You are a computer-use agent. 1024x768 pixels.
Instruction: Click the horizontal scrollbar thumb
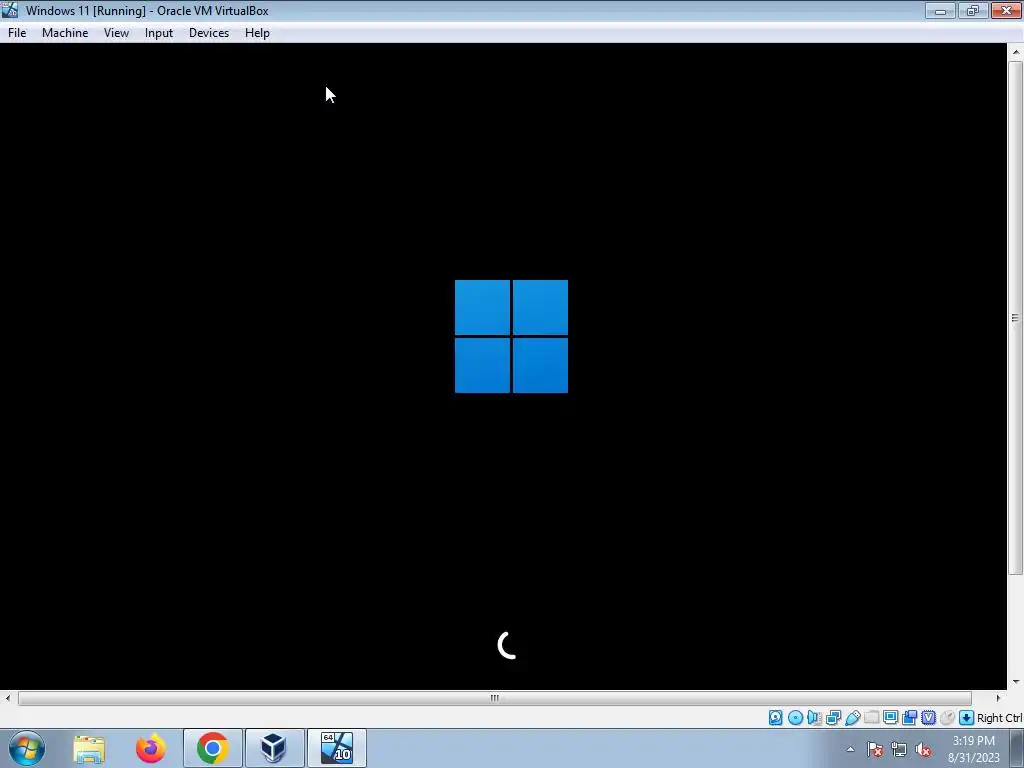tap(494, 698)
